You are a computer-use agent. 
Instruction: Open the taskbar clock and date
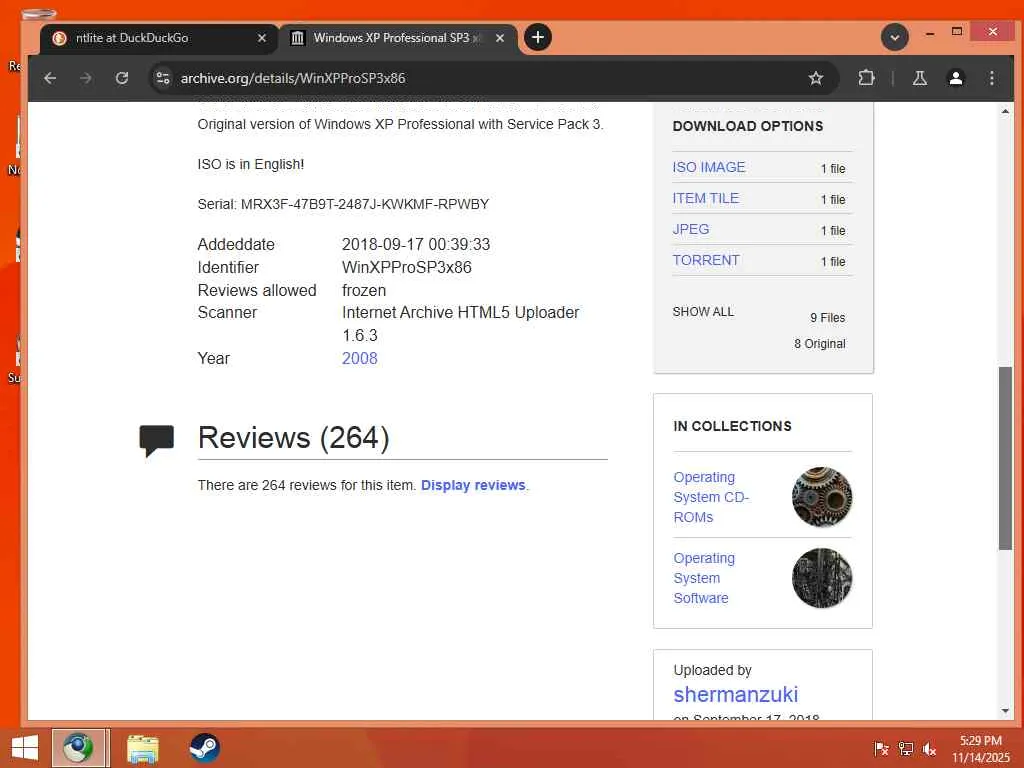[980, 749]
